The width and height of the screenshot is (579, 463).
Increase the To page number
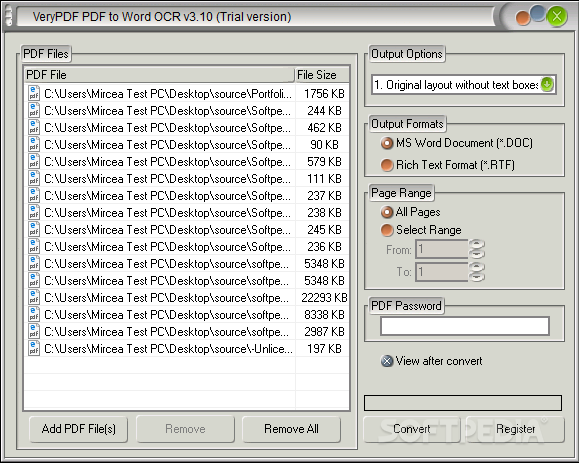[x=477, y=267]
